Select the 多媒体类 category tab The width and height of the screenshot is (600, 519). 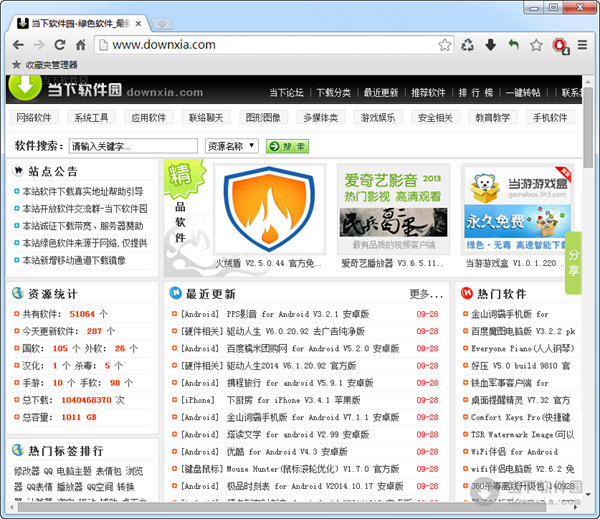point(321,118)
